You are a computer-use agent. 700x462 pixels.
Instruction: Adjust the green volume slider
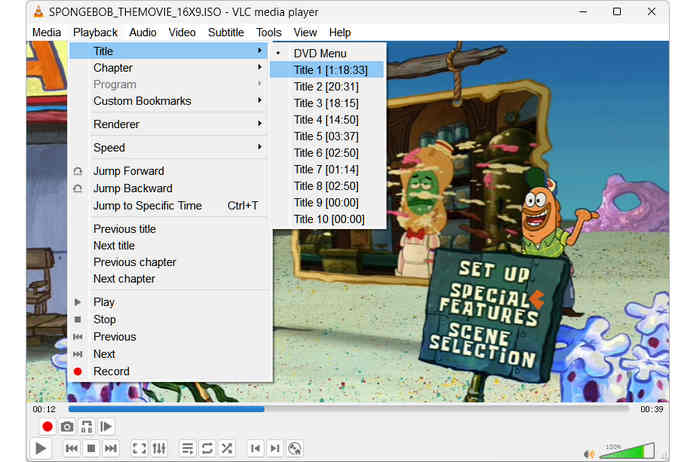pos(627,451)
